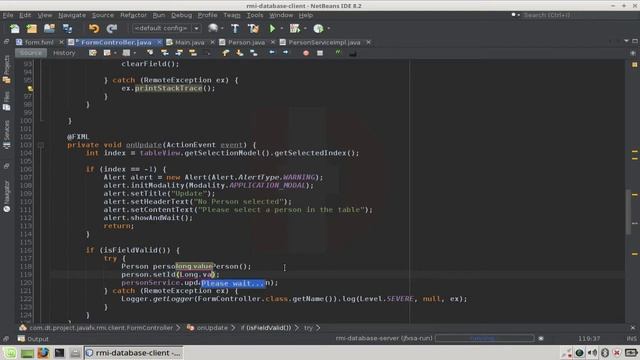
Task: Click the Shift Line Right arrow icon
Action: [x=285, y=53]
